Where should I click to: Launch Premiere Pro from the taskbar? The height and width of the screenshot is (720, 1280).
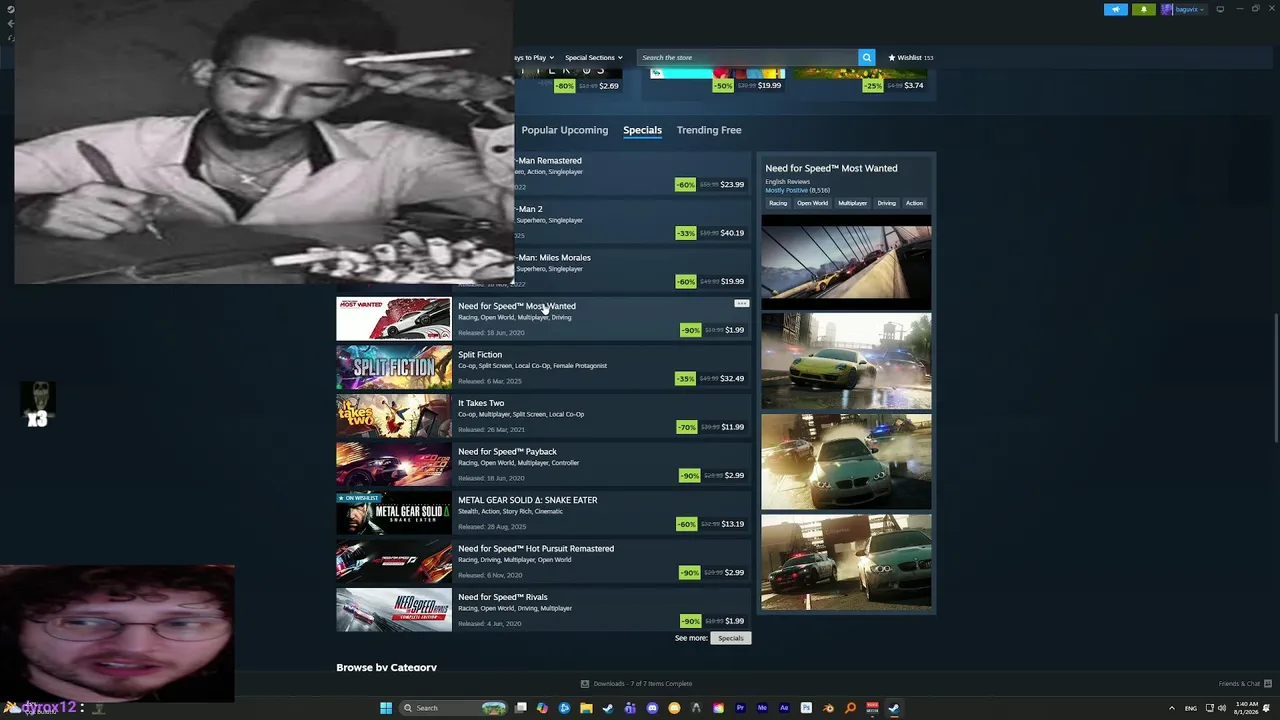740,708
